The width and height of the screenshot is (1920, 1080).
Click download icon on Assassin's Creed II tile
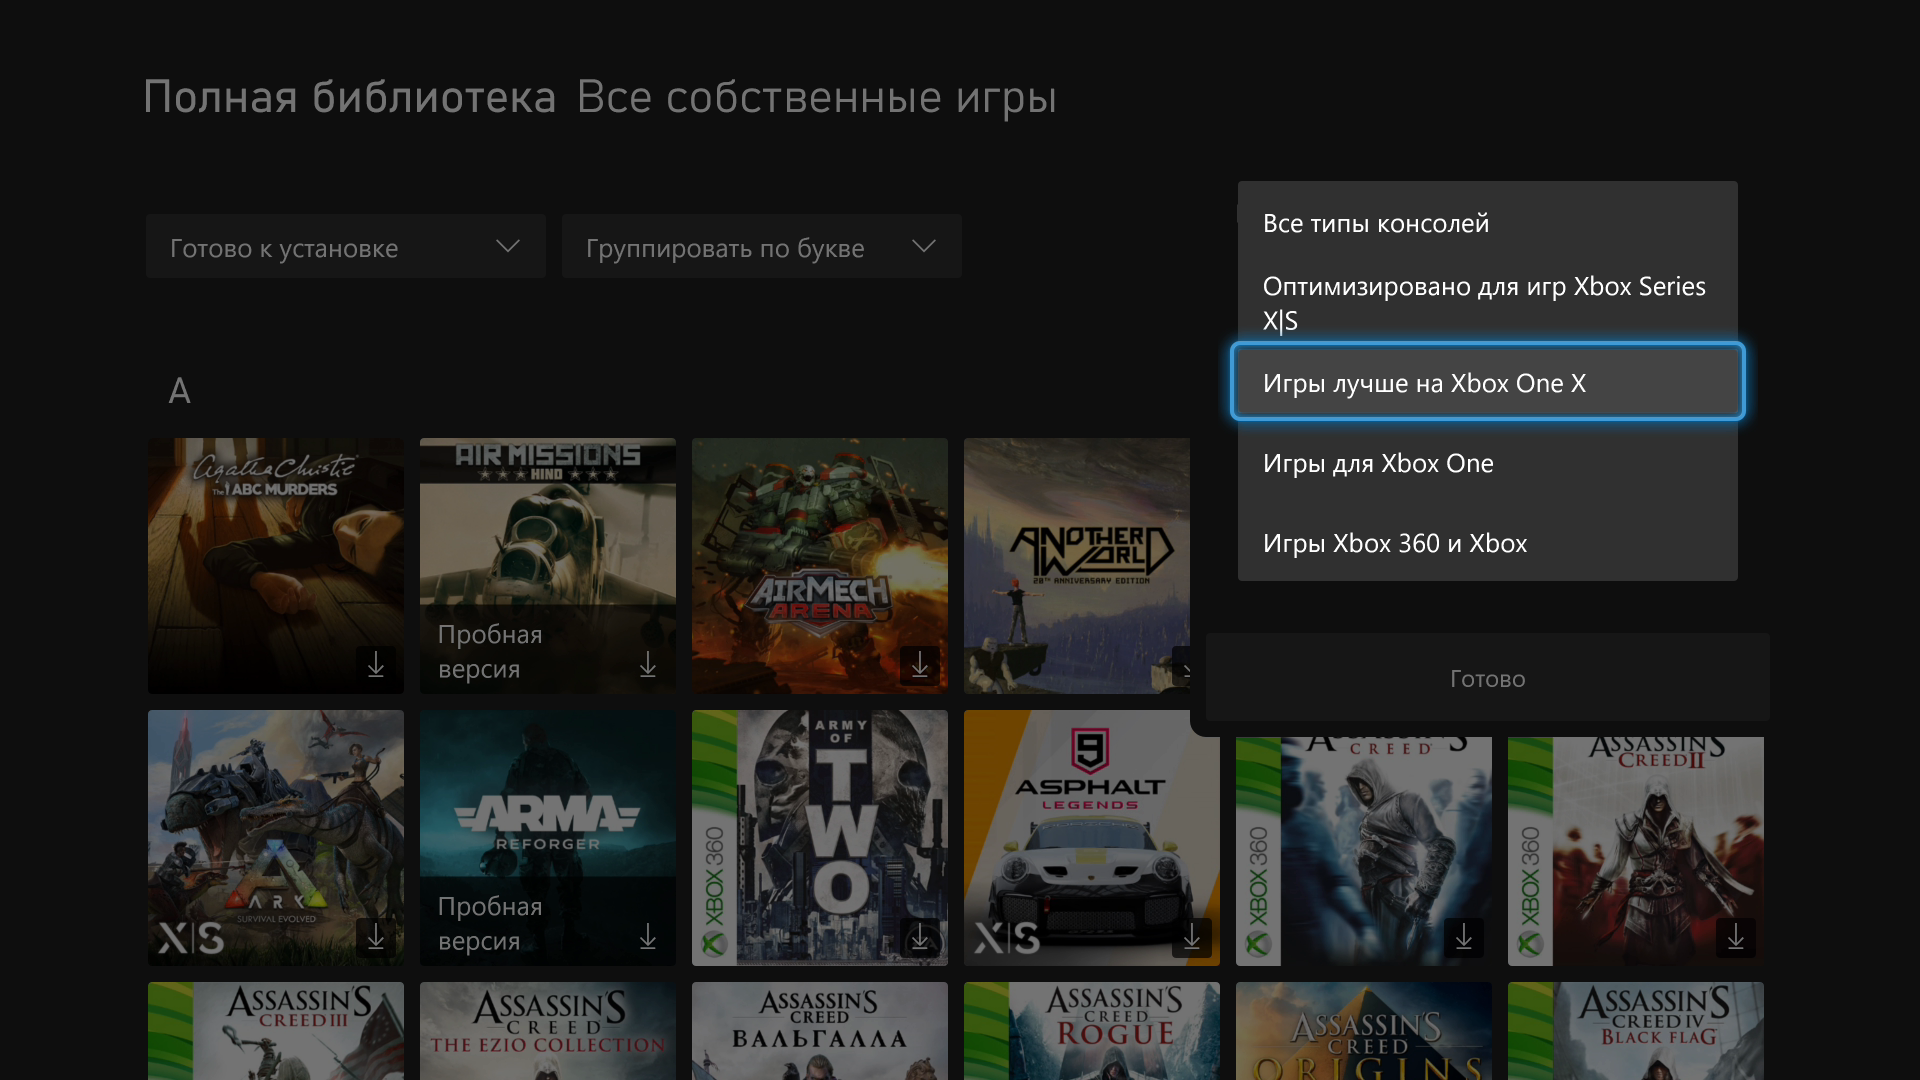coord(1735,937)
